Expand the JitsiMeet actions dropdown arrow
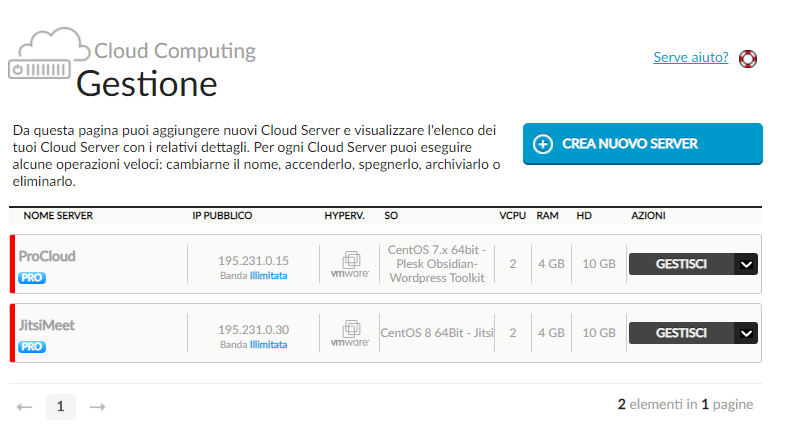This screenshot has height=448, width=786. (746, 333)
